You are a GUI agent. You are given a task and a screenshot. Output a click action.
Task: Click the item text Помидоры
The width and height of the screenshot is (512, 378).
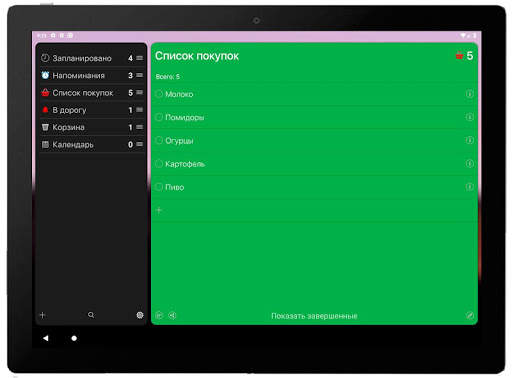(x=185, y=117)
